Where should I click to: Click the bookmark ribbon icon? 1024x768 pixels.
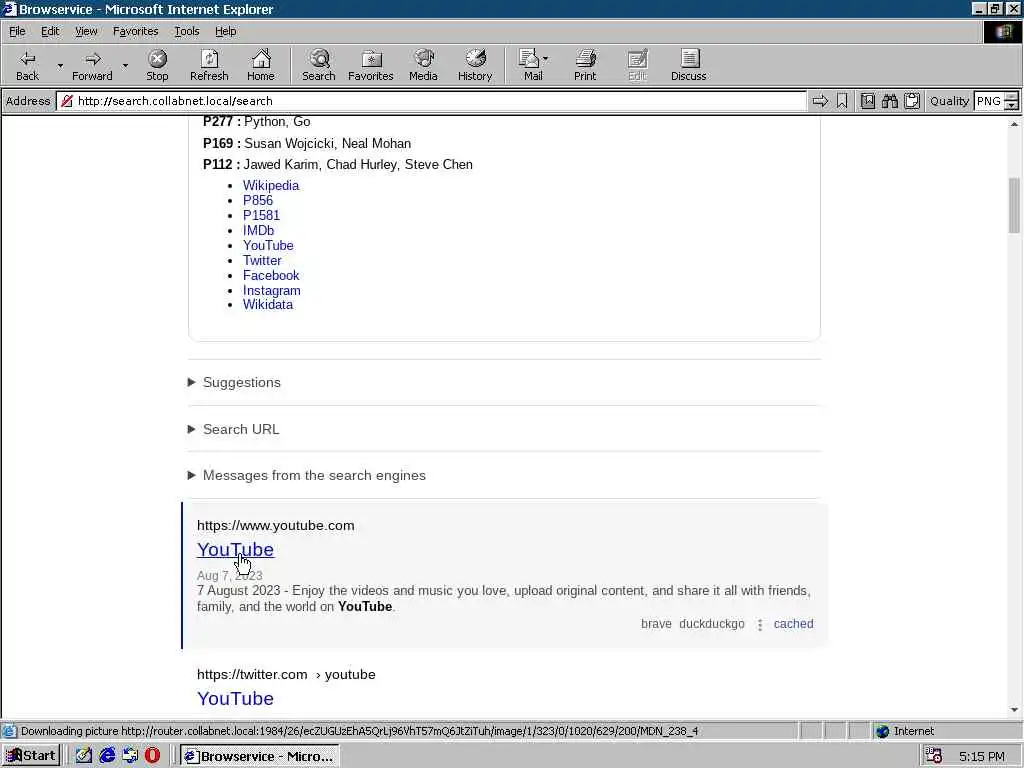tap(842, 101)
